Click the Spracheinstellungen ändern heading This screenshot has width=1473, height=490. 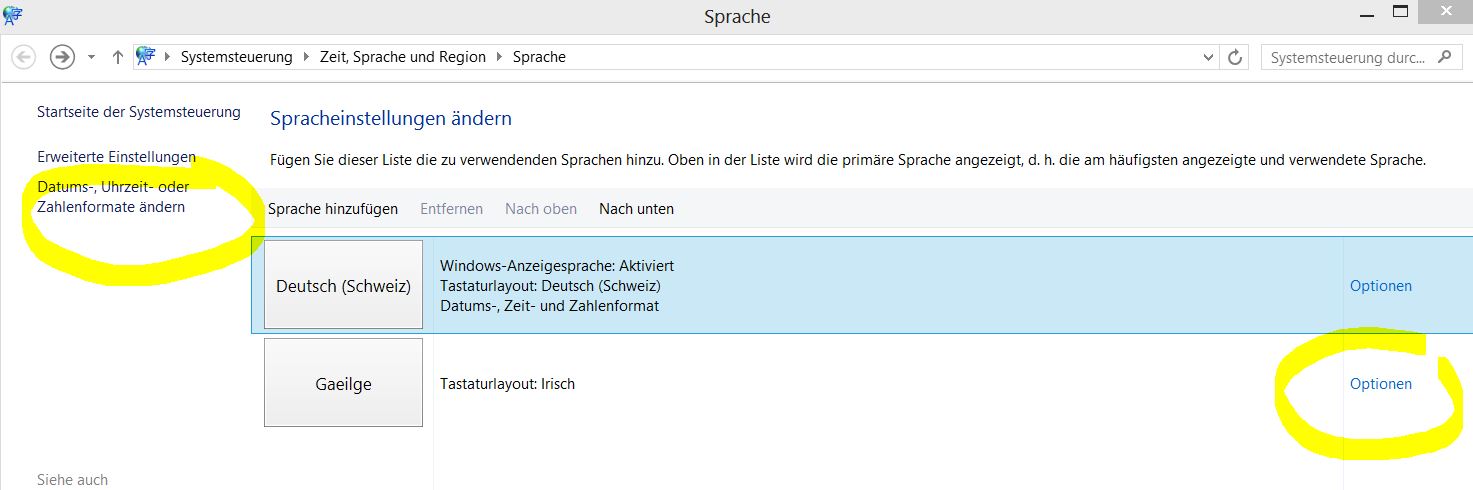tap(391, 119)
